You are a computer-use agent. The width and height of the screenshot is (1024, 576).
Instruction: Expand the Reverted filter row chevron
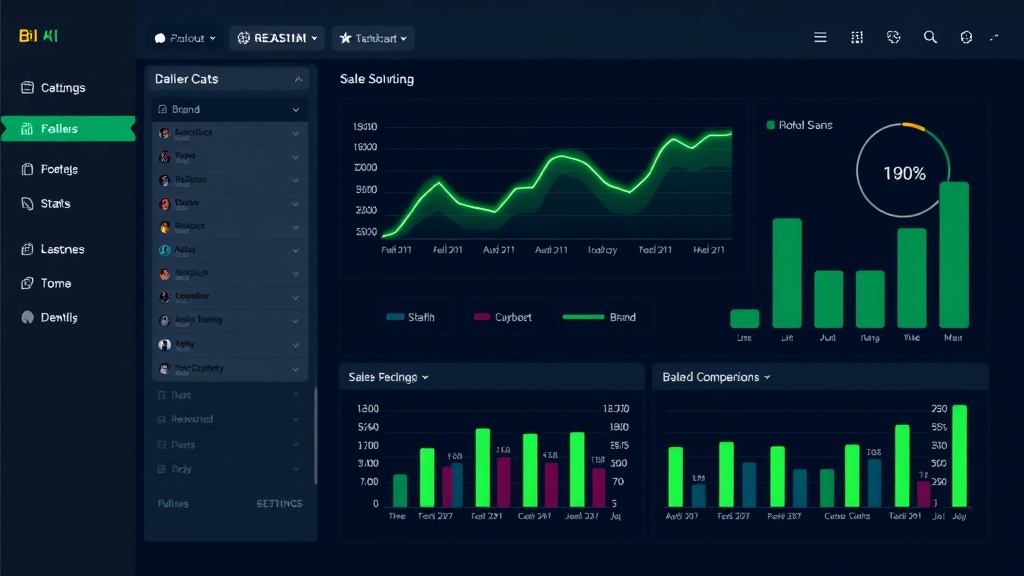point(296,419)
